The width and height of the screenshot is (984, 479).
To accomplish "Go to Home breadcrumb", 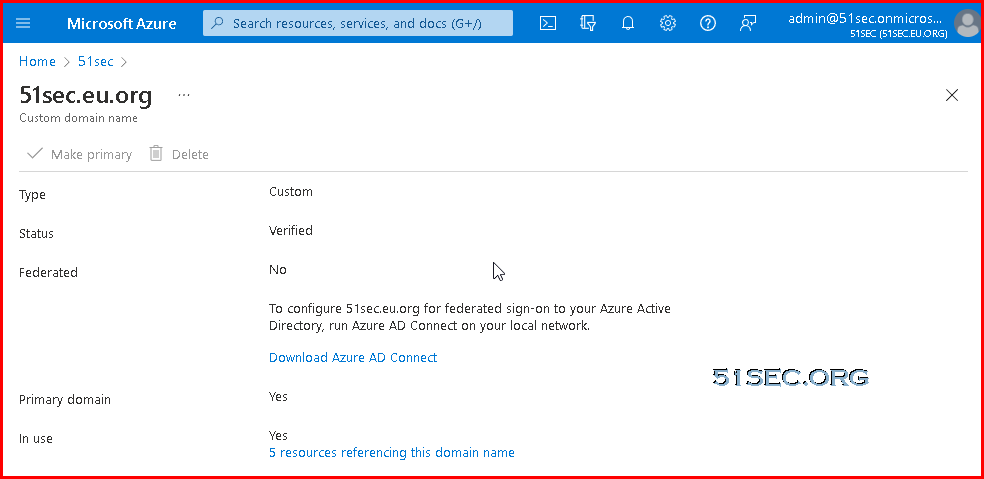I will pyautogui.click(x=37, y=62).
